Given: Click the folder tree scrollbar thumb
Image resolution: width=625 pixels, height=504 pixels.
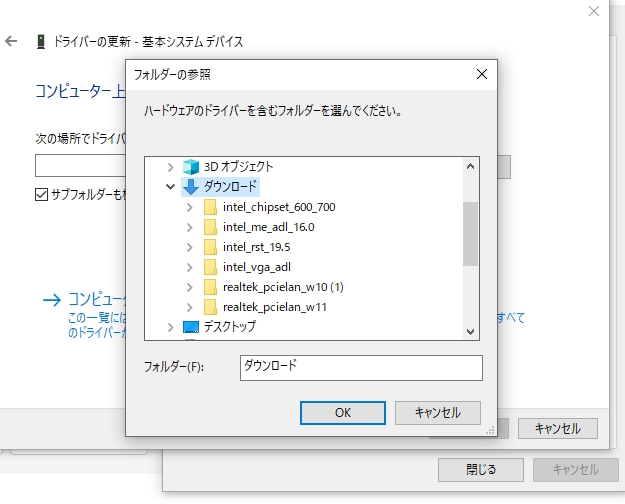Looking at the screenshot, I should pyautogui.click(x=470, y=234).
